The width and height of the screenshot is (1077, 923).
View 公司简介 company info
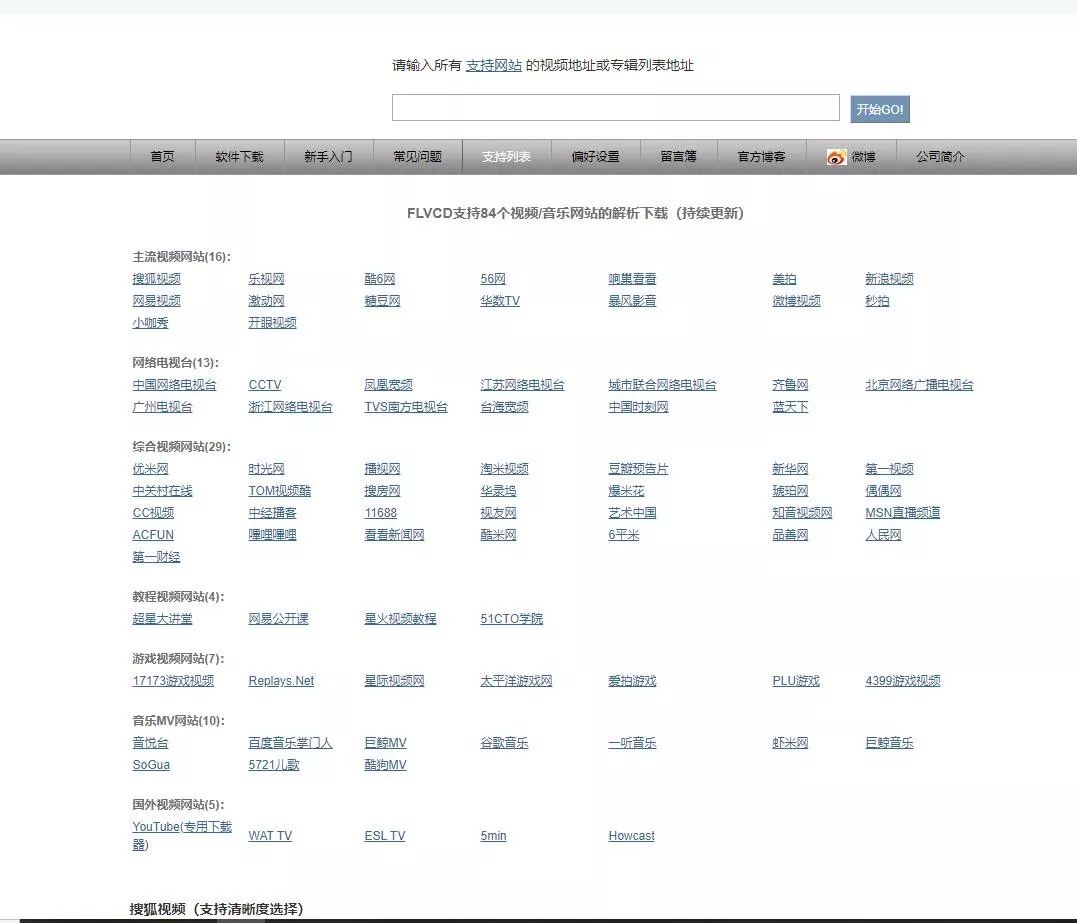pos(939,156)
